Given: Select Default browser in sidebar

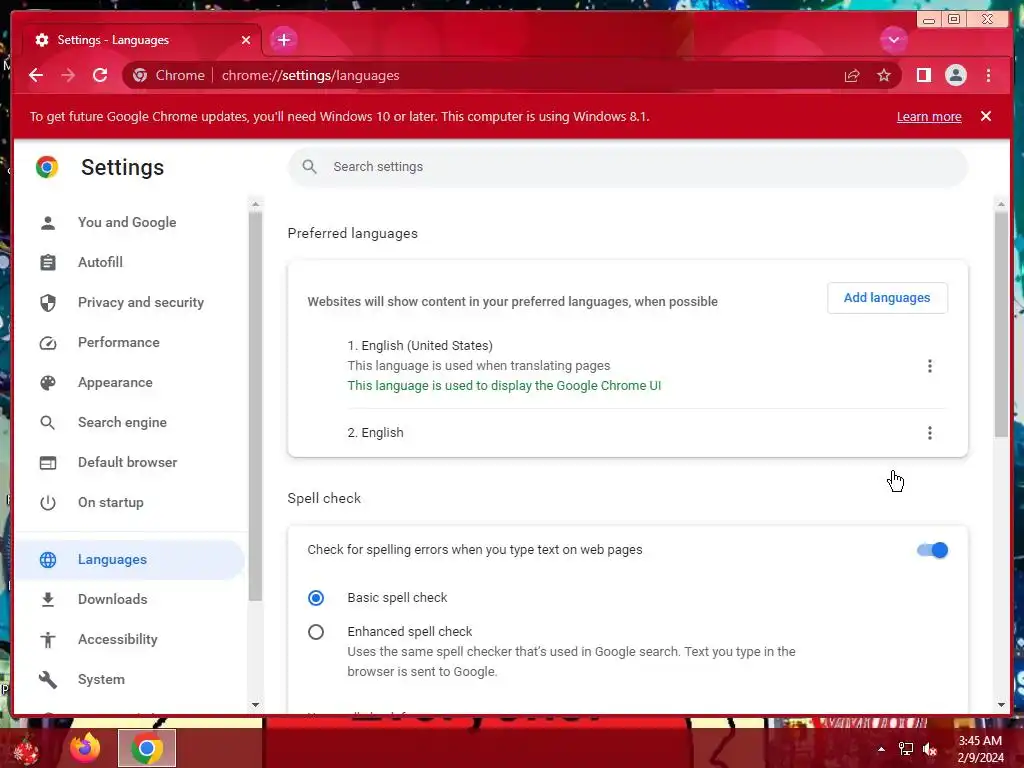Looking at the screenshot, I should tap(127, 462).
